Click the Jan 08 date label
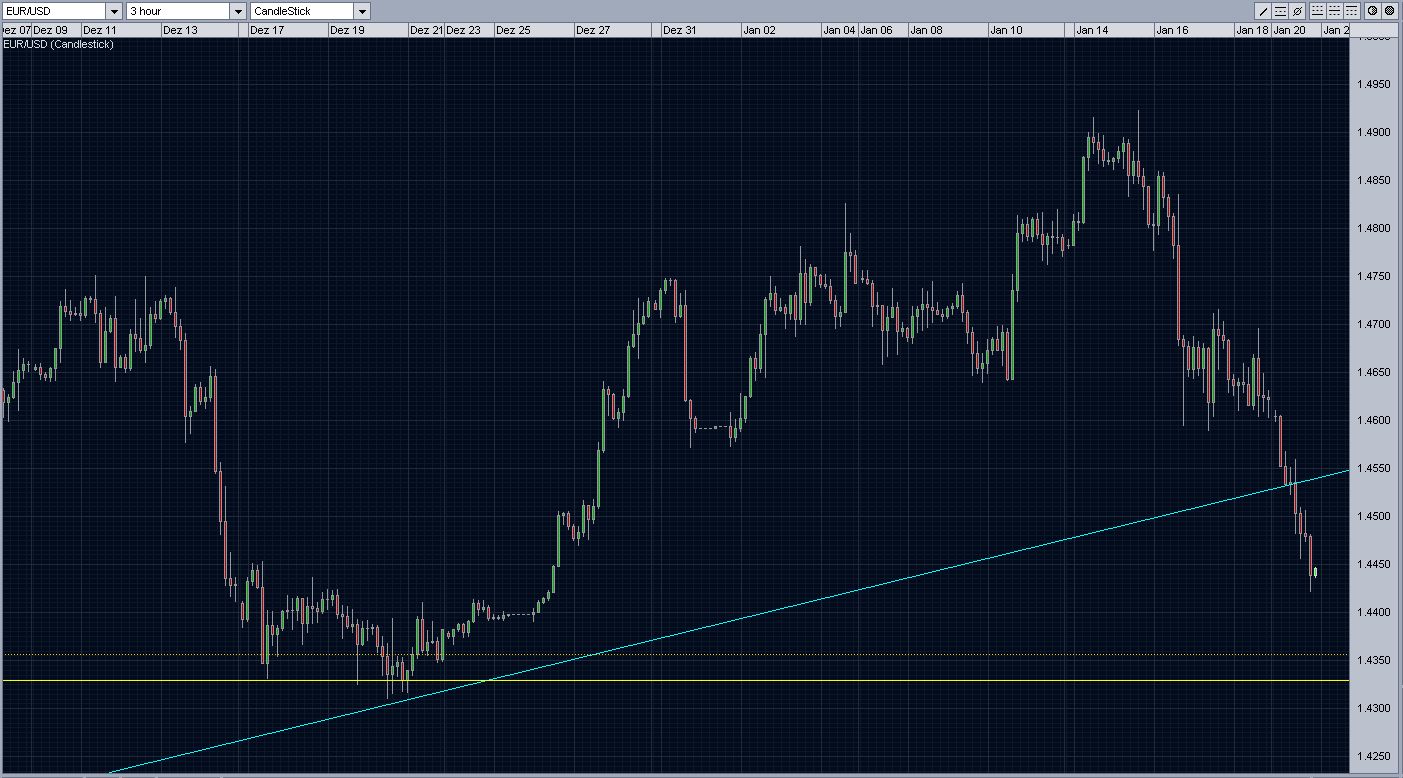The width and height of the screenshot is (1403, 778). click(925, 30)
